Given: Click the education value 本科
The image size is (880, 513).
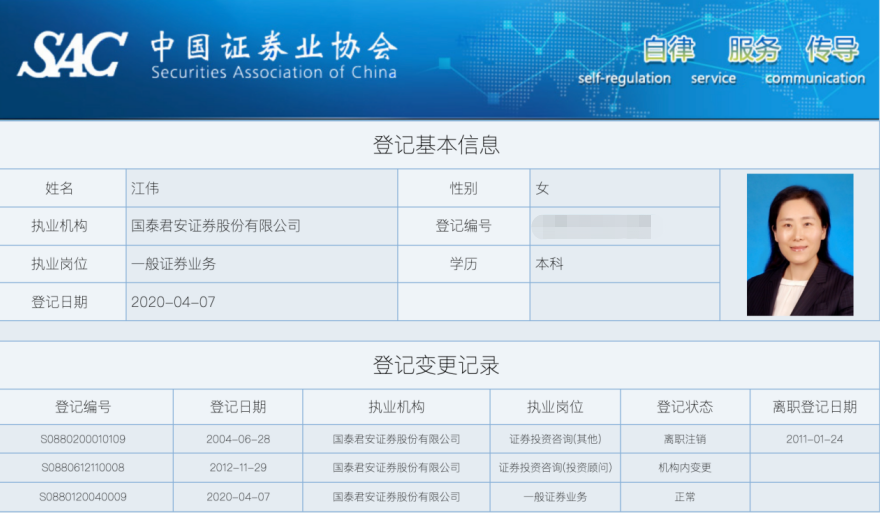Looking at the screenshot, I should pyautogui.click(x=549, y=264).
